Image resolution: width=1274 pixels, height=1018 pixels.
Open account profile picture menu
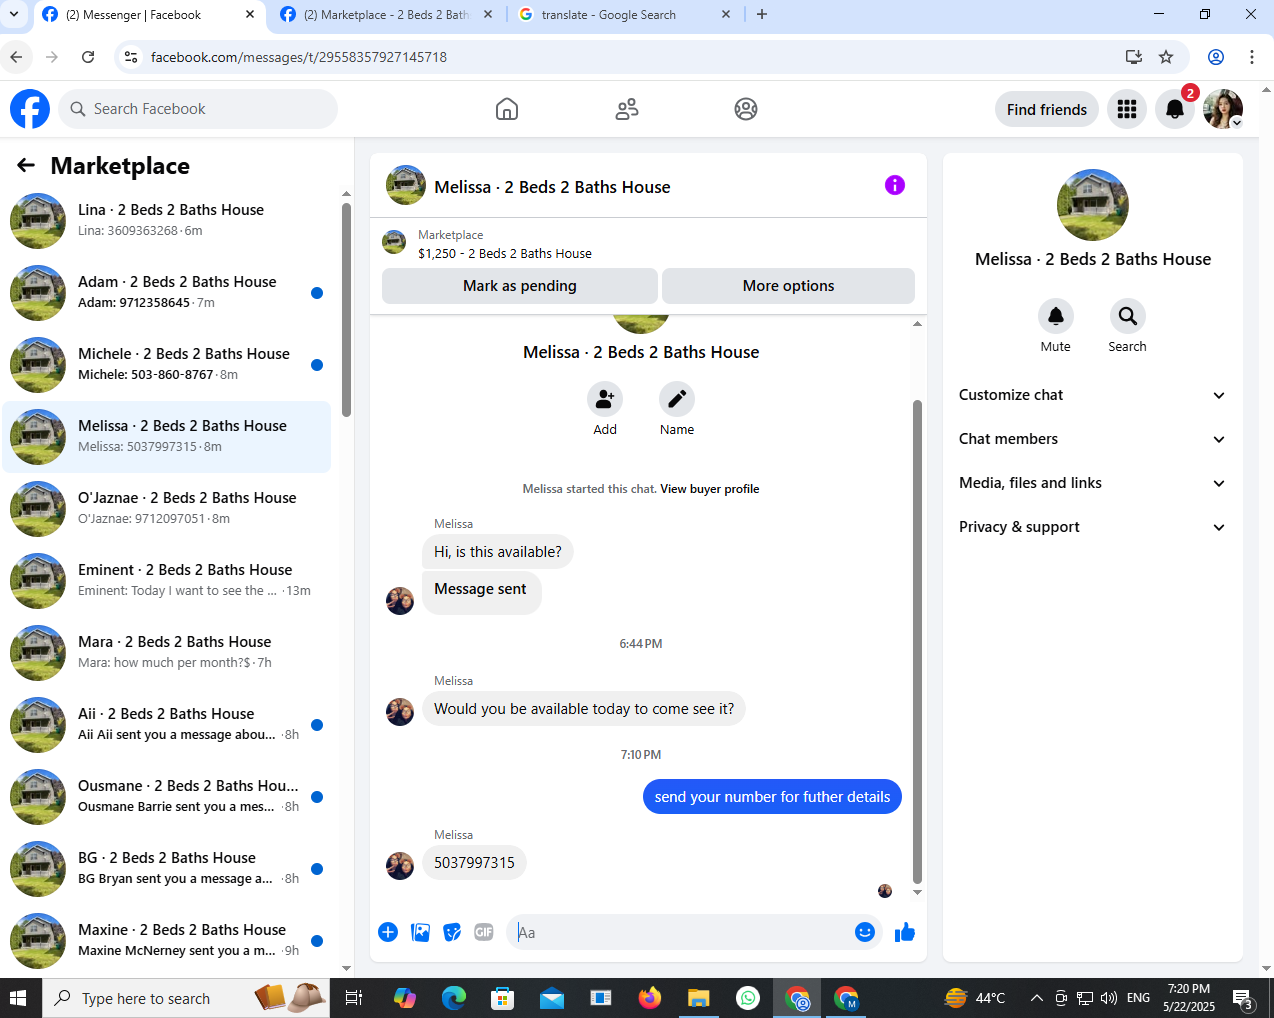pyautogui.click(x=1223, y=109)
